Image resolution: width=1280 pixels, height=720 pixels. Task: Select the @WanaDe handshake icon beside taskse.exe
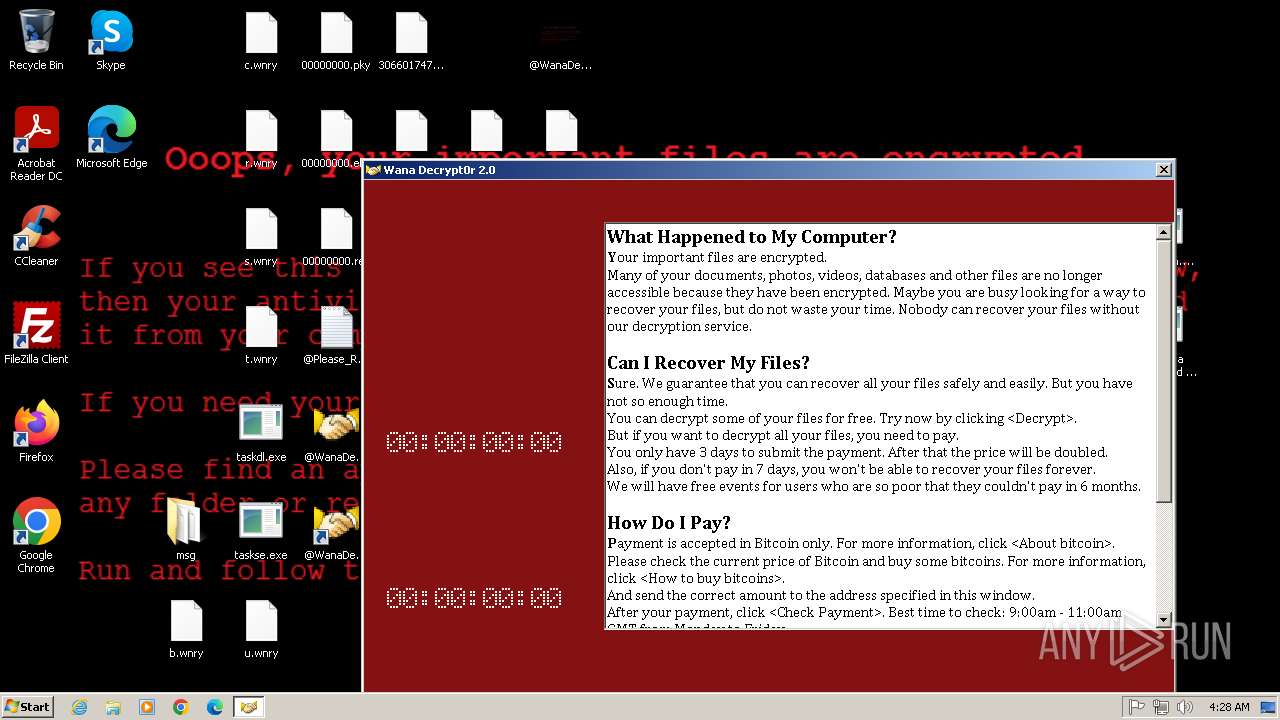pos(335,530)
